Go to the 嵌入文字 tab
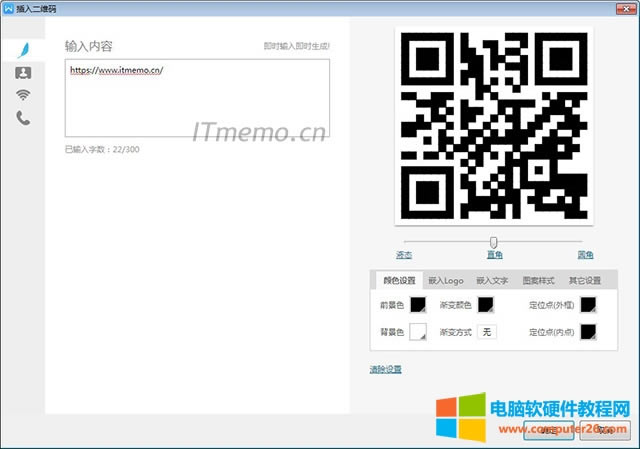640x449 pixels. (491, 281)
